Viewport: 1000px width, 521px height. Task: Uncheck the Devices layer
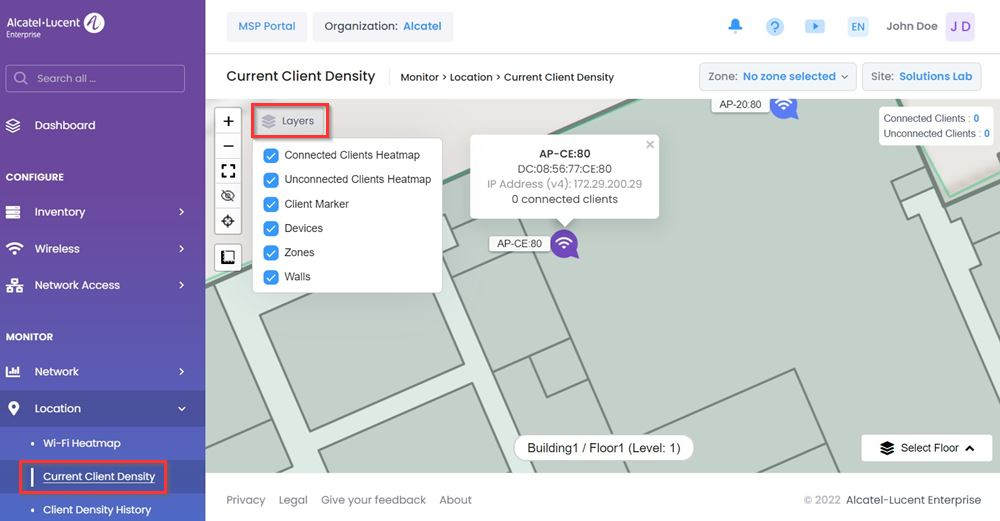pos(271,228)
